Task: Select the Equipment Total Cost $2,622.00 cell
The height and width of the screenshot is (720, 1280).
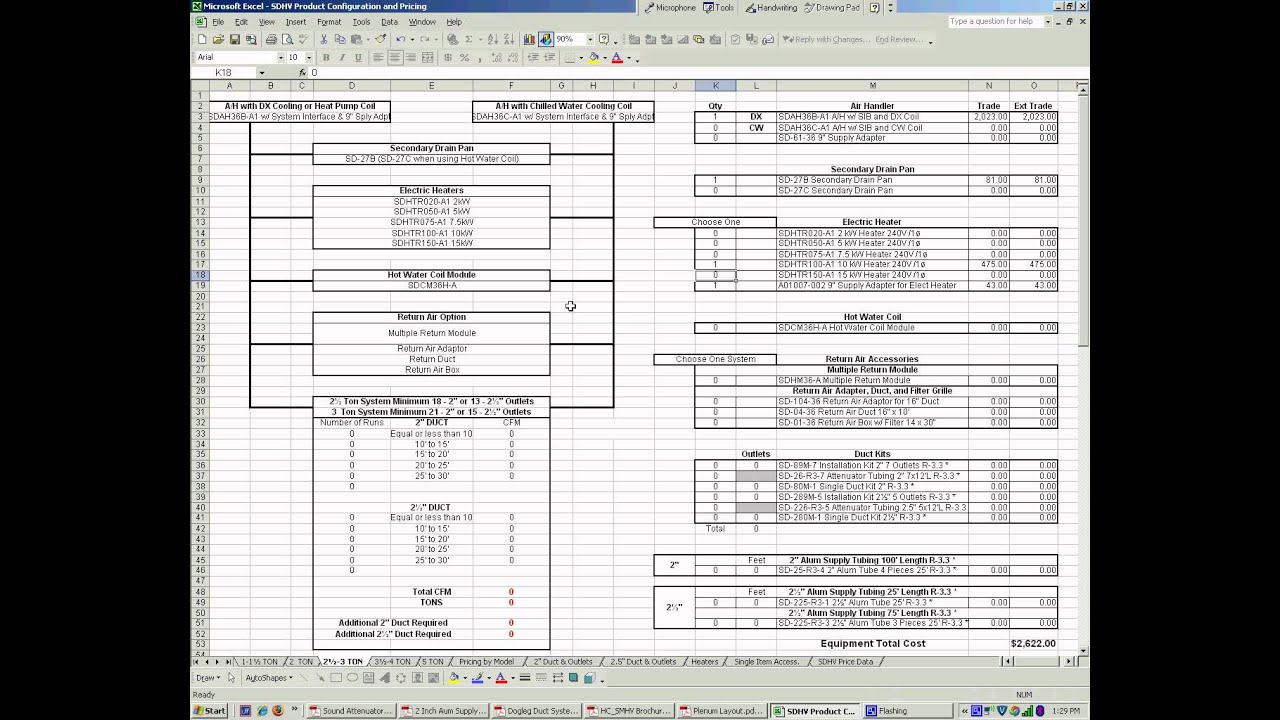Action: (1033, 644)
